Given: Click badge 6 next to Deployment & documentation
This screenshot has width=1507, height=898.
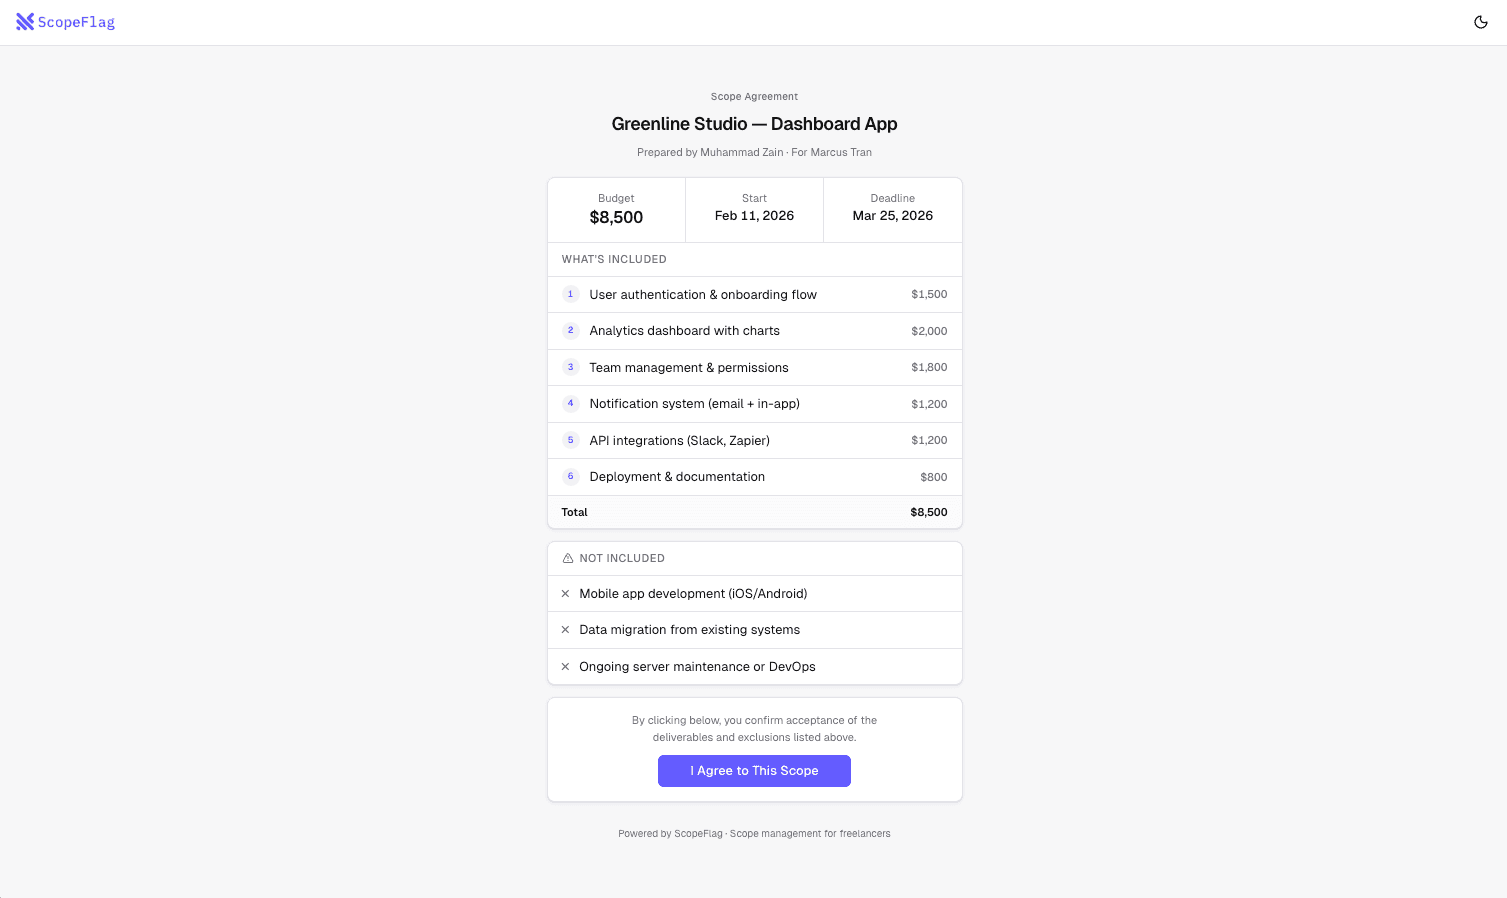Looking at the screenshot, I should point(571,476).
